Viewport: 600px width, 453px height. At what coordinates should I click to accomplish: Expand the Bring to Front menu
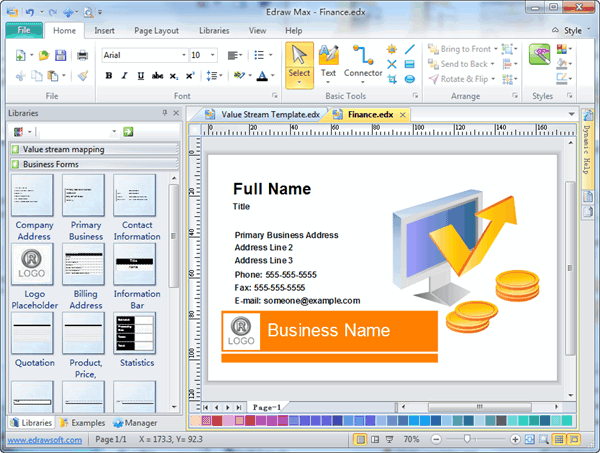tap(496, 49)
